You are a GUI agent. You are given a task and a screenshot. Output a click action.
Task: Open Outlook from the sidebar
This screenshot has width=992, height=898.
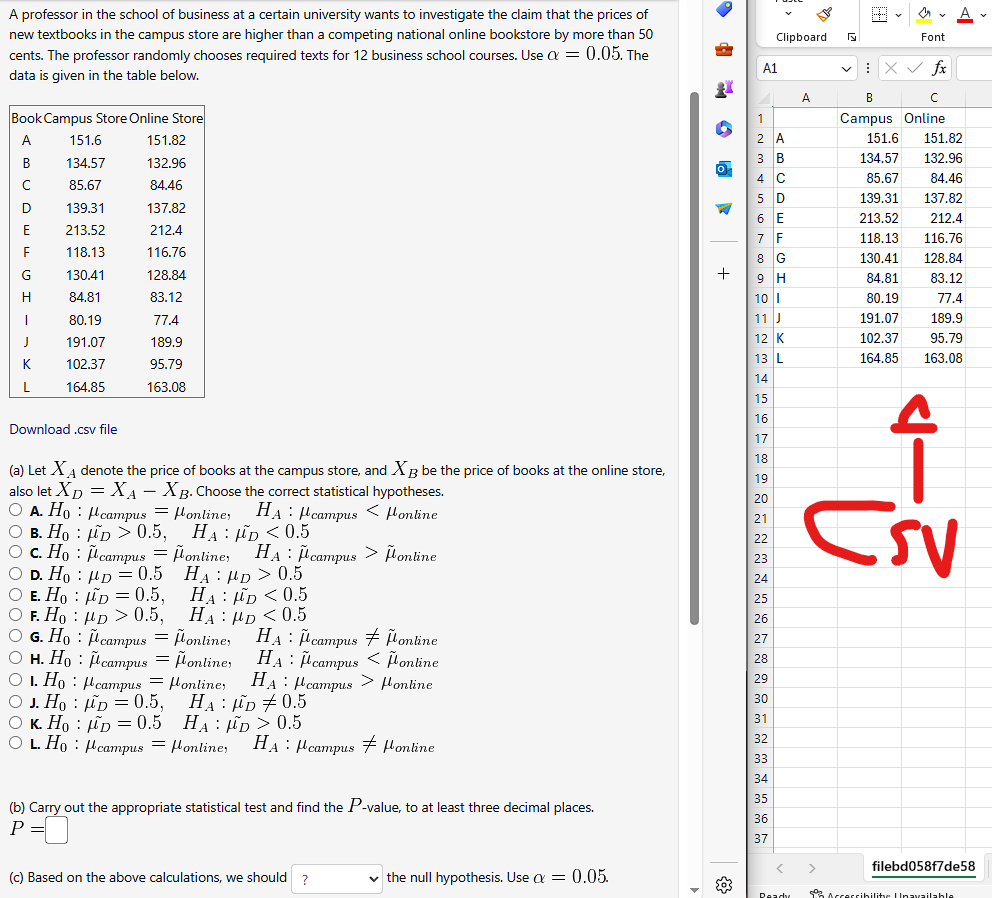point(724,168)
